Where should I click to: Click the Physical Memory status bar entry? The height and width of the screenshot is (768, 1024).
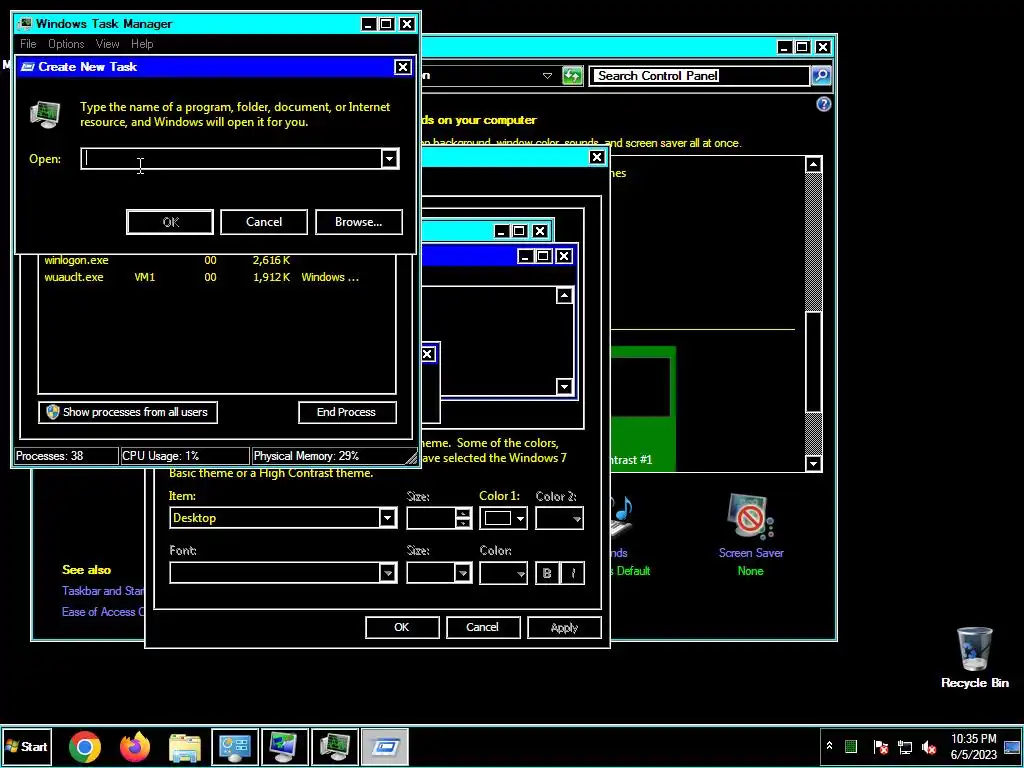click(x=330, y=456)
